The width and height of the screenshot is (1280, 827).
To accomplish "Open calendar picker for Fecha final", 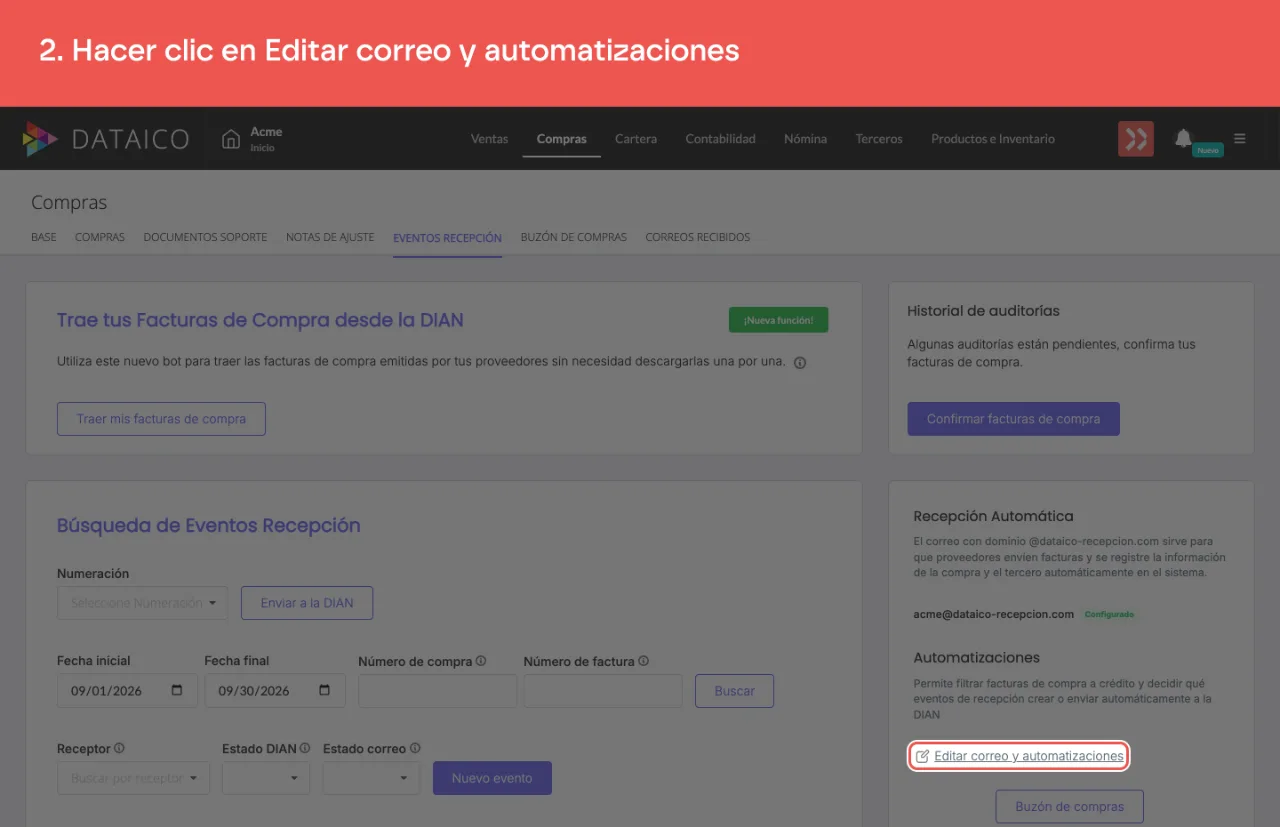I will click(x=324, y=691).
